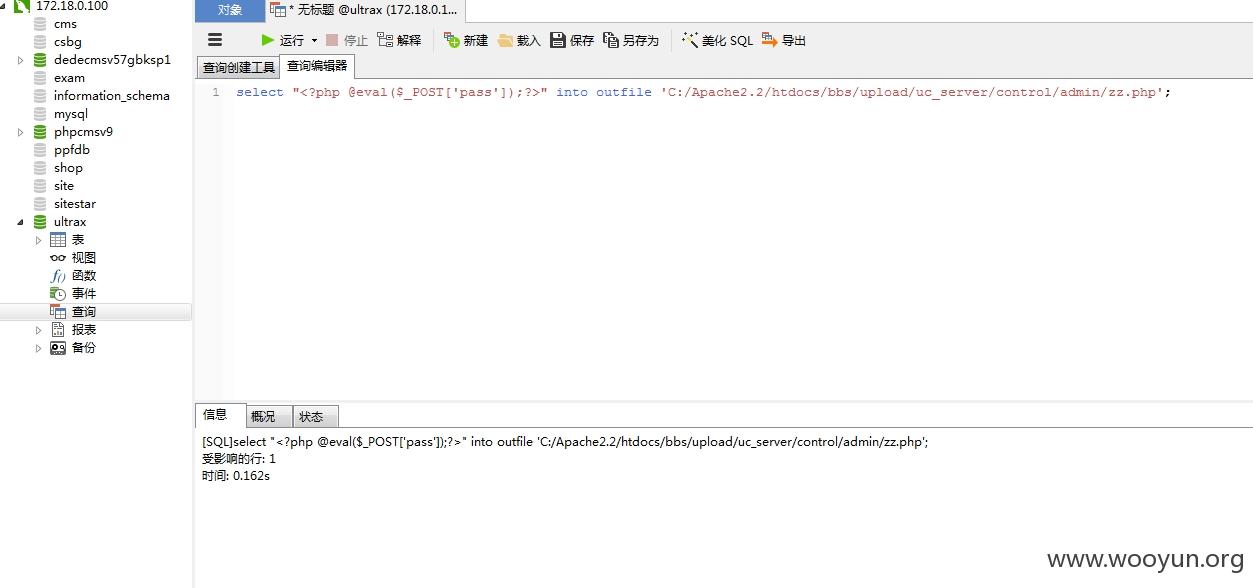Screen dimensions: 1253x588
Task: Click the outfile path string in editor
Action: click(x=911, y=92)
